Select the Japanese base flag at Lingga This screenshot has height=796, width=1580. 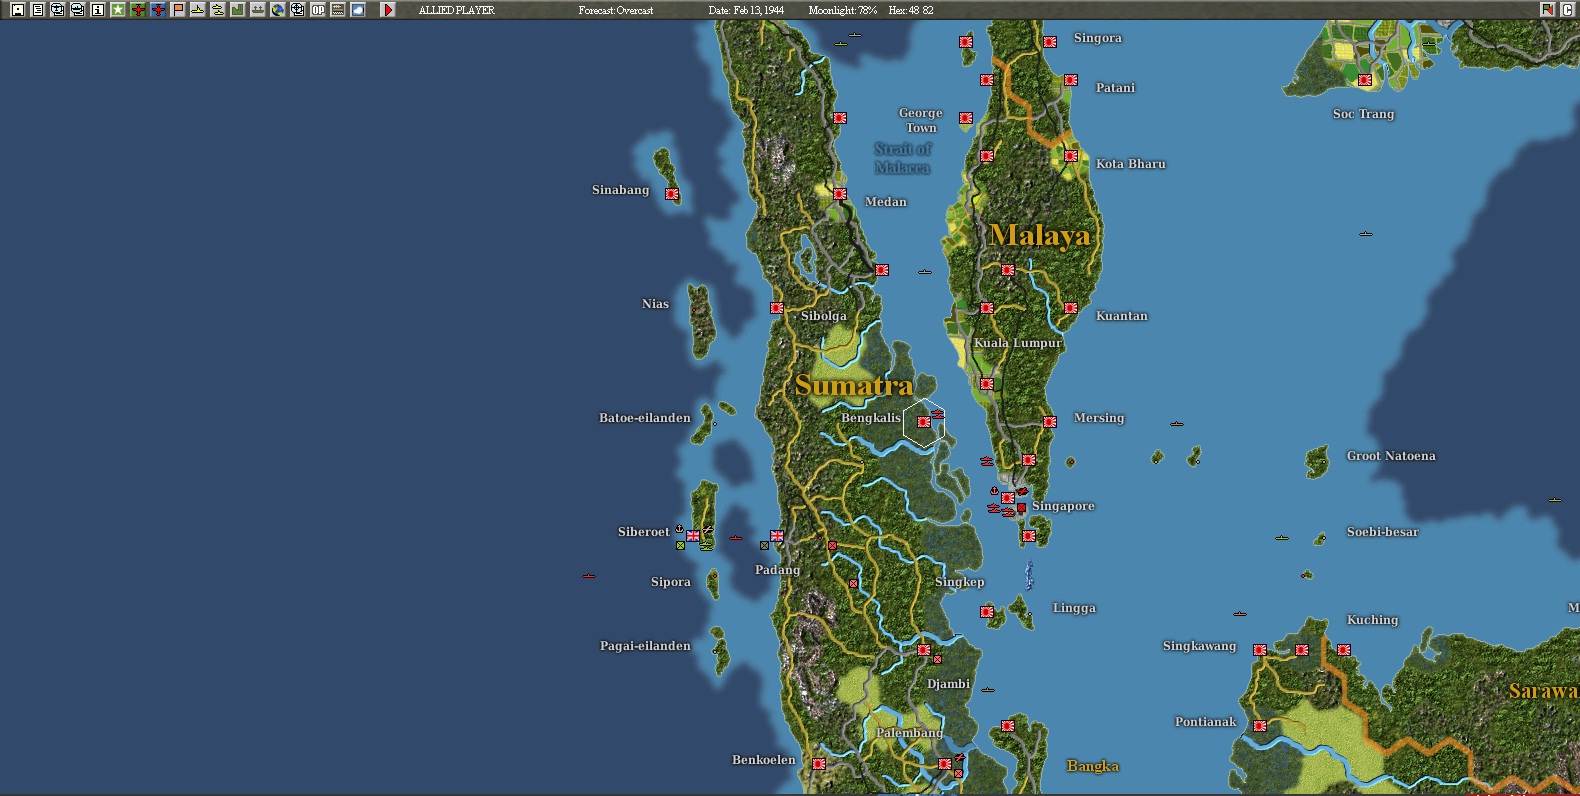click(987, 612)
